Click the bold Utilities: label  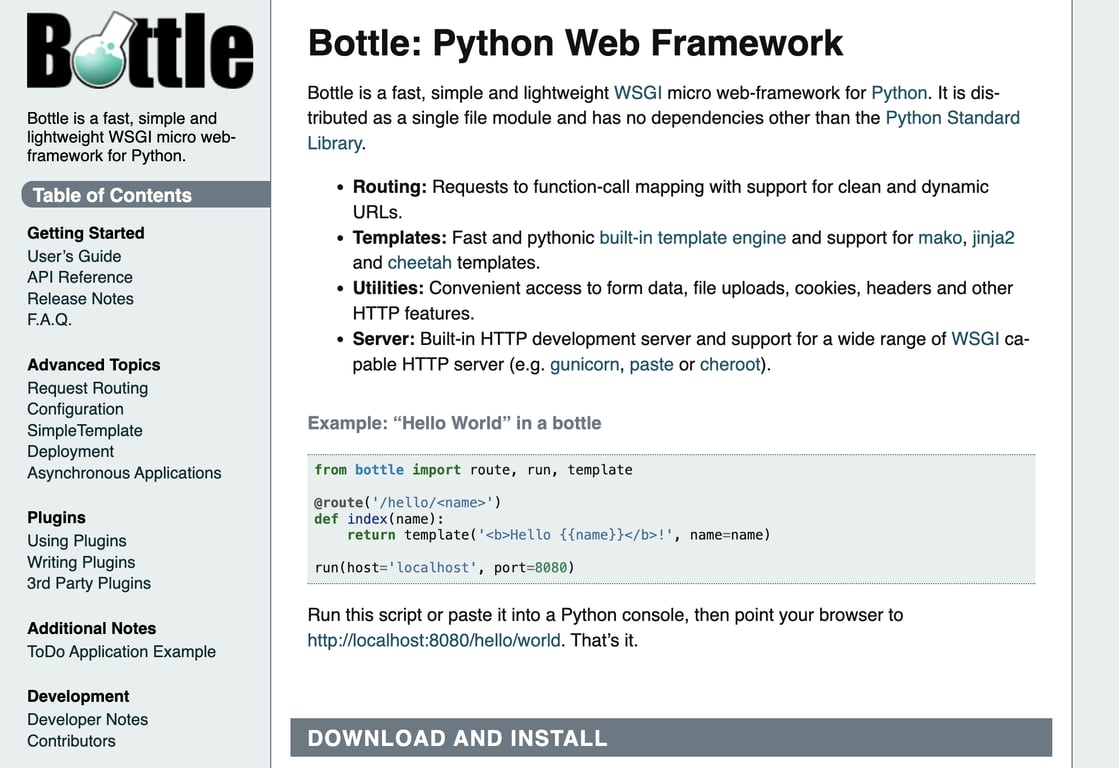pos(388,288)
